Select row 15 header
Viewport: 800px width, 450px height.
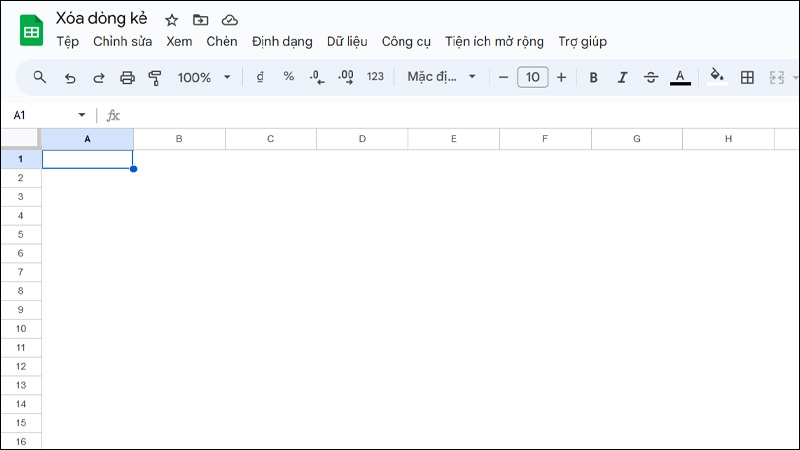point(20,423)
